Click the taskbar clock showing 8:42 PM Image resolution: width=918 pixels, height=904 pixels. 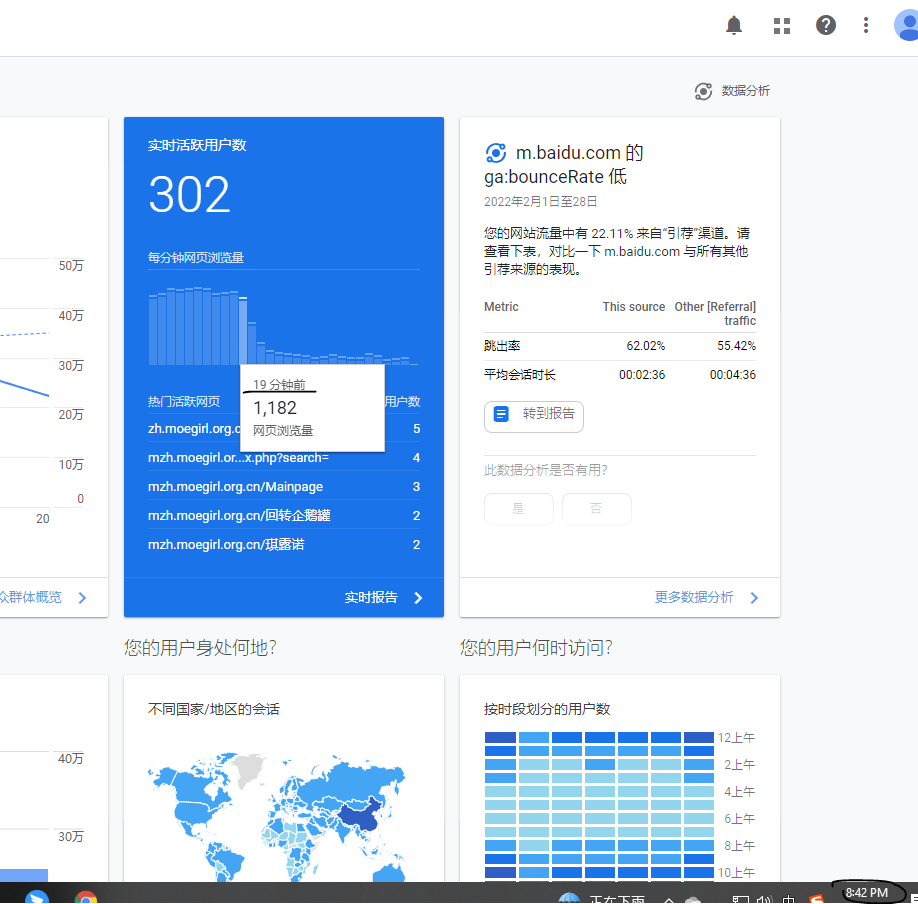(867, 892)
